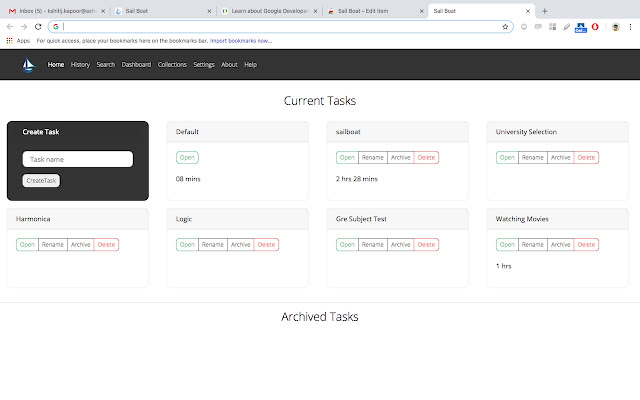Switch to Sail Boat - Edit Item tab

pos(376,11)
